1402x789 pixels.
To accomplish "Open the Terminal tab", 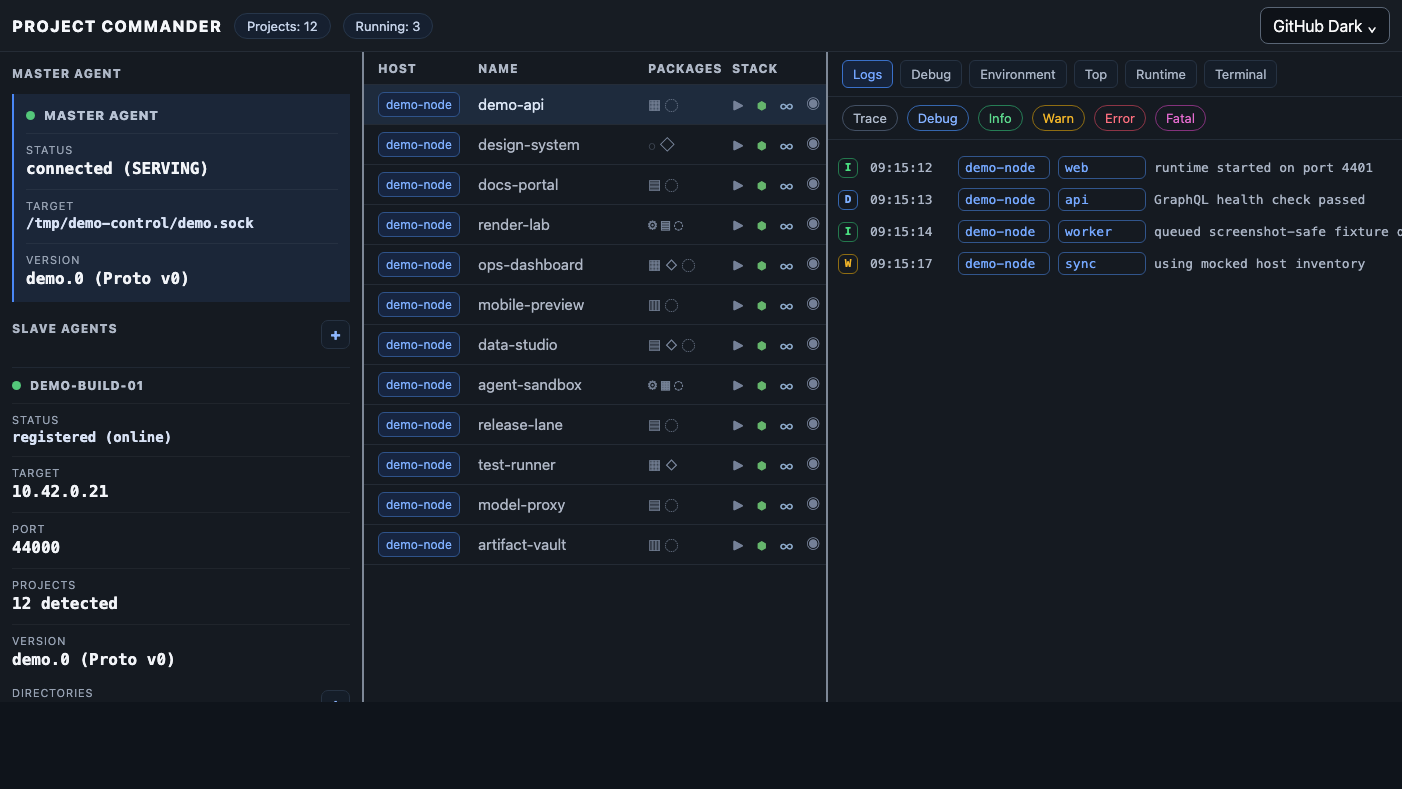I will (1241, 74).
